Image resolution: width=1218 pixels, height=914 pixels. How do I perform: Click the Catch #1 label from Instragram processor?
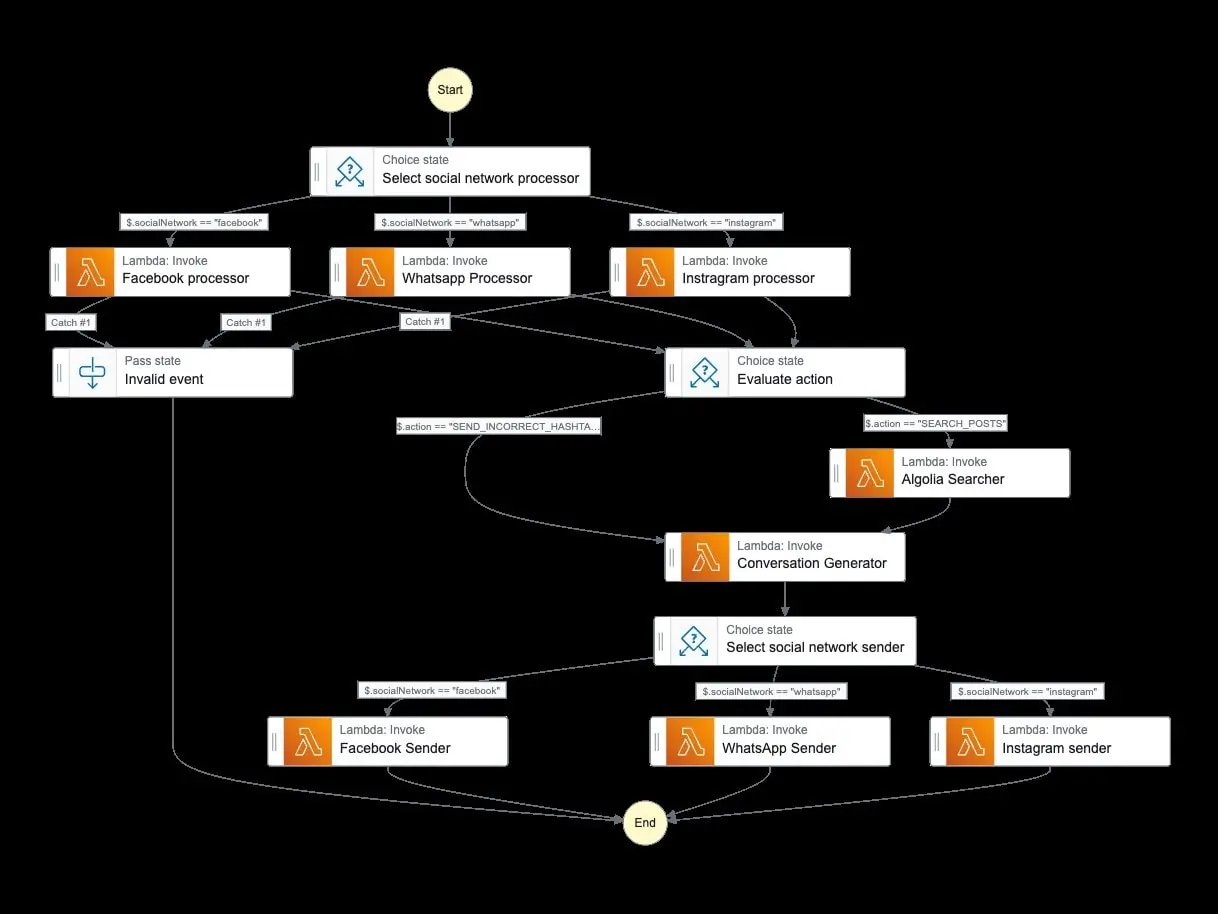[x=425, y=321]
